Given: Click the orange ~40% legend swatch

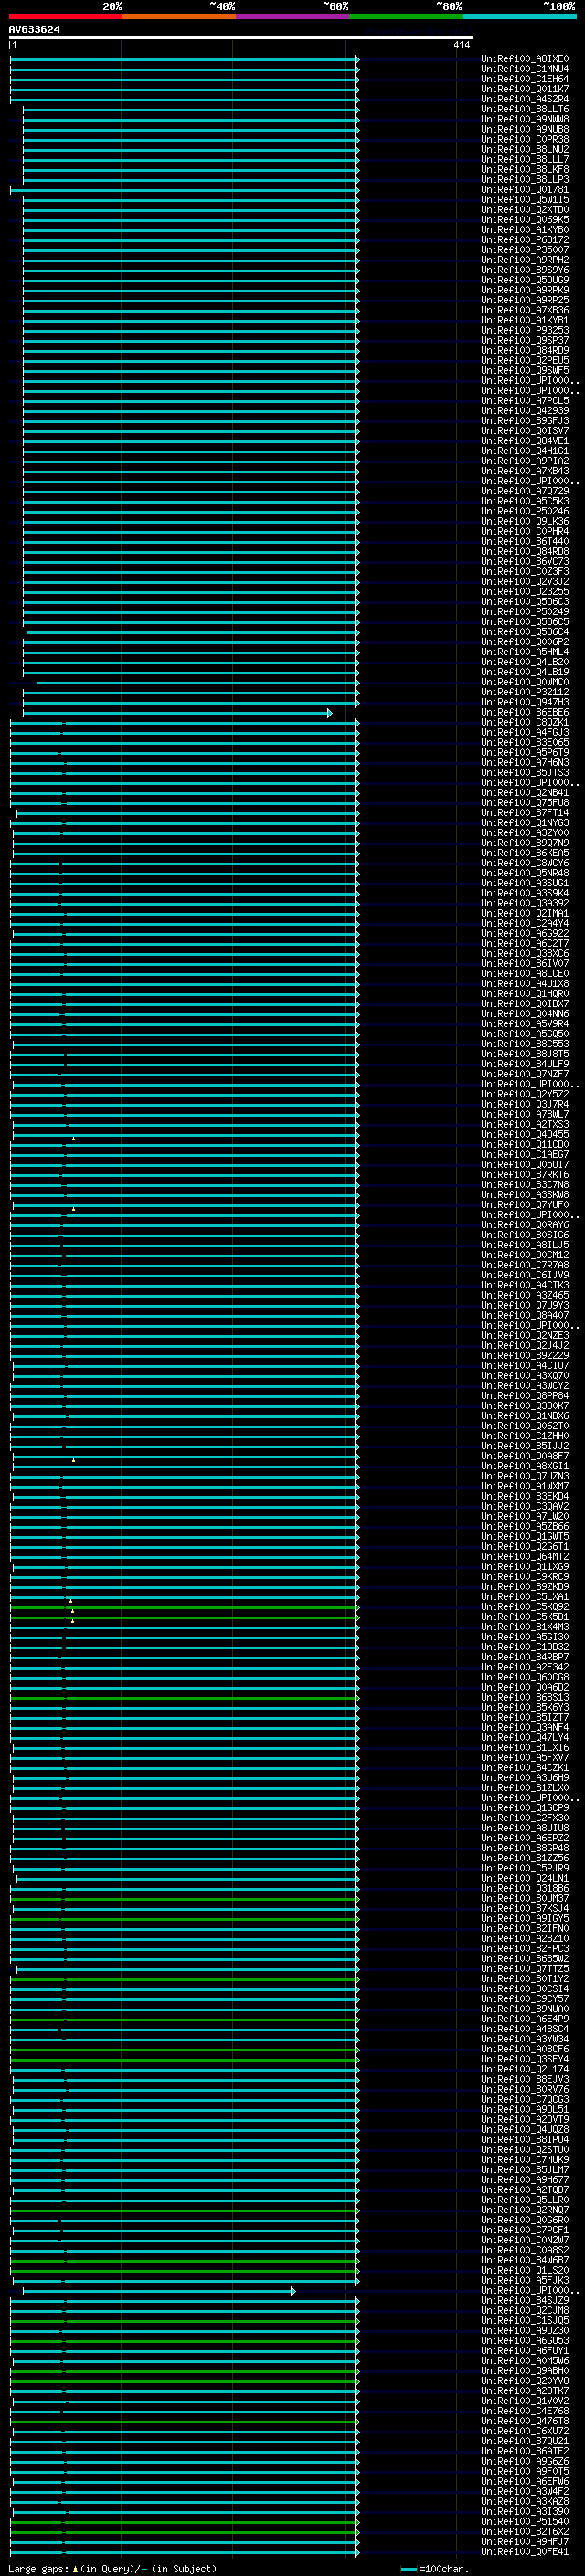Looking at the screenshot, I should [x=179, y=16].
